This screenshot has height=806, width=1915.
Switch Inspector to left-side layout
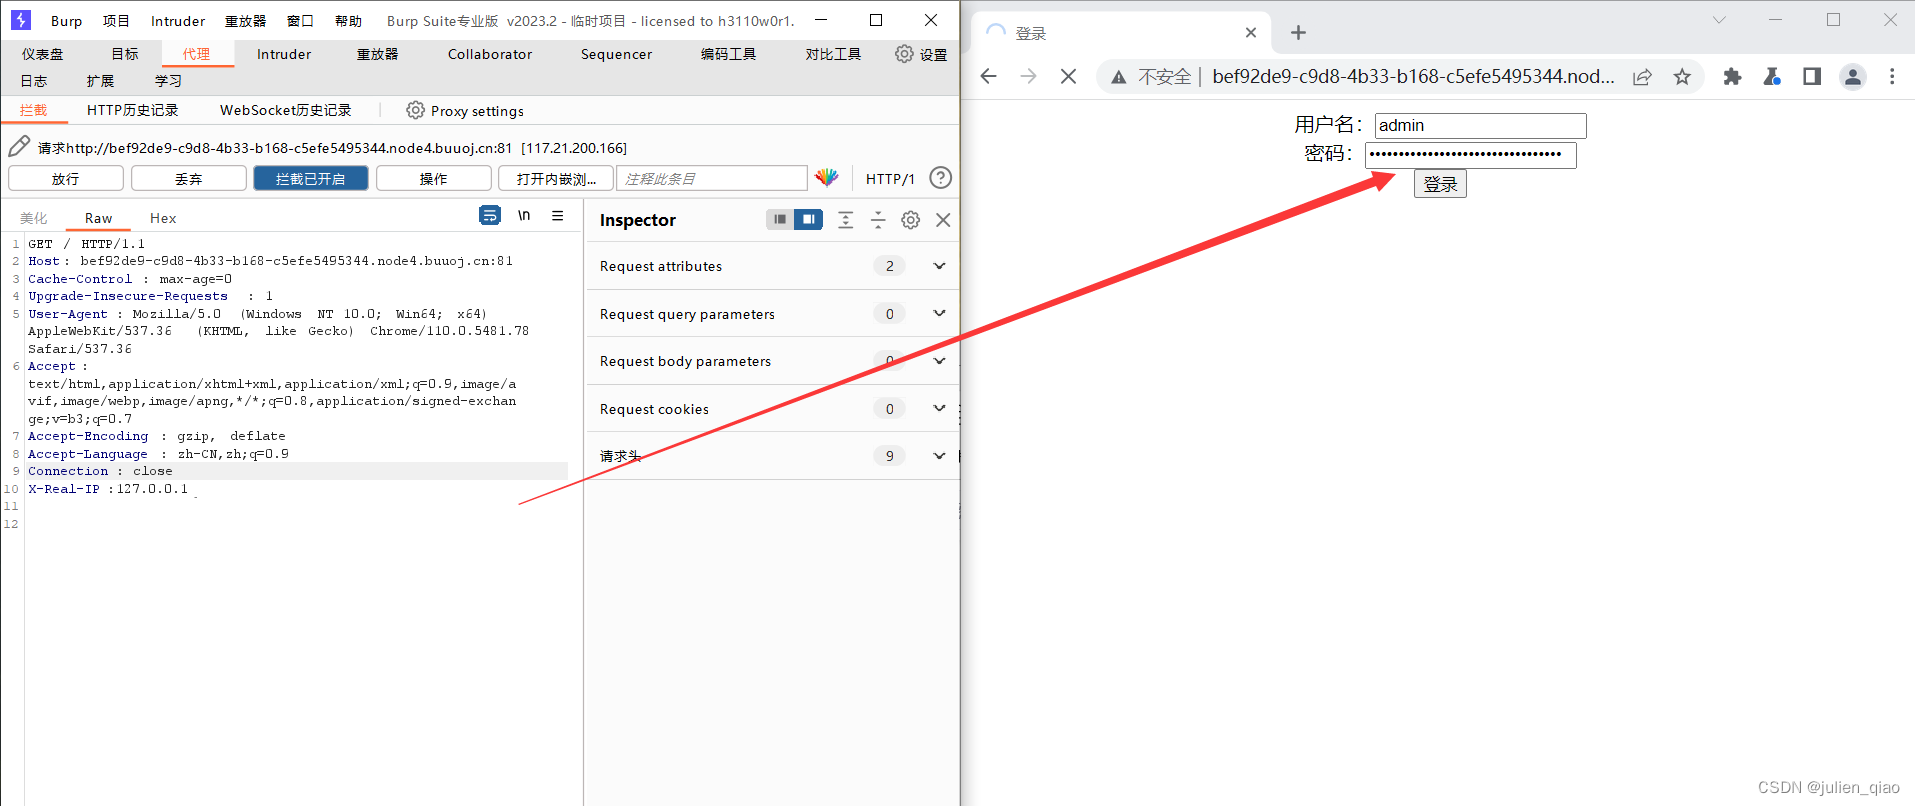[780, 219]
